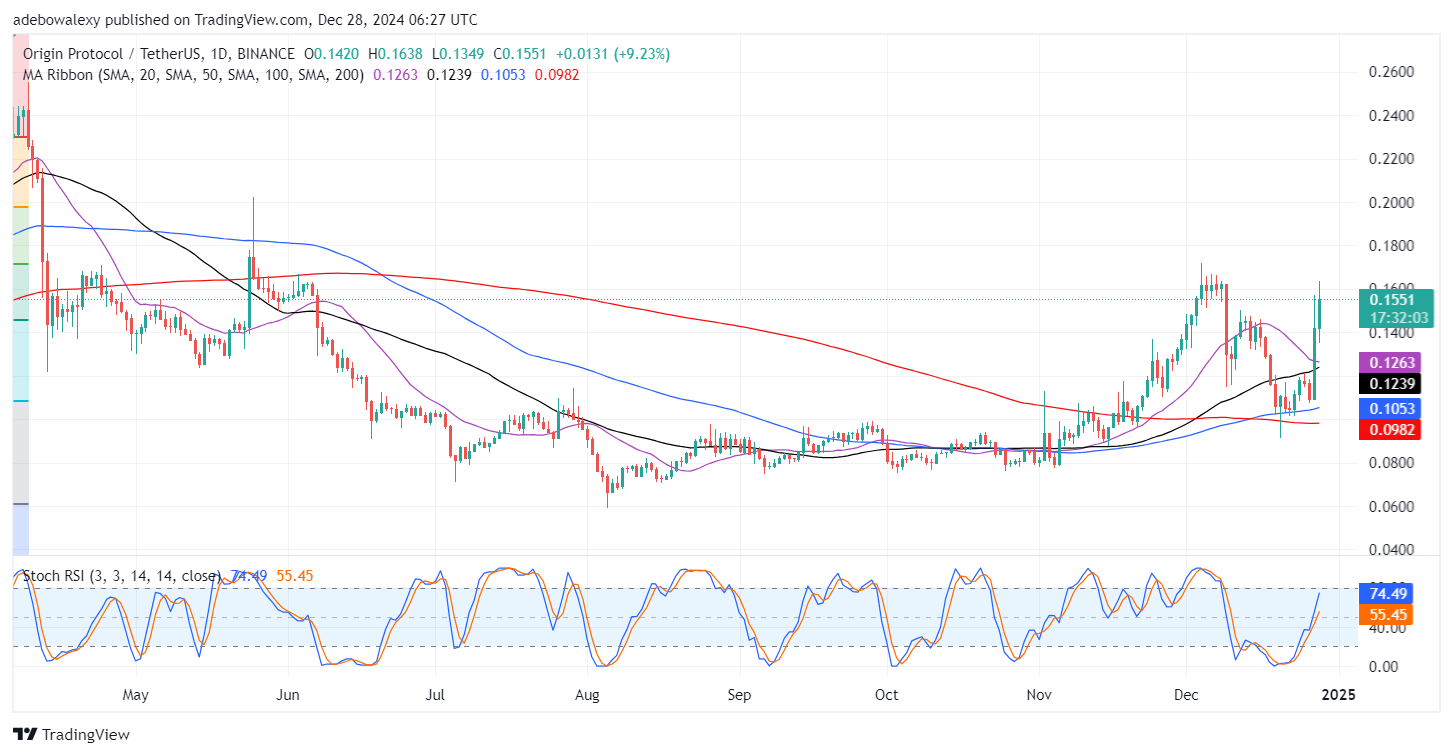Click the Jun label on the time axis
1453x756 pixels.
[288, 694]
